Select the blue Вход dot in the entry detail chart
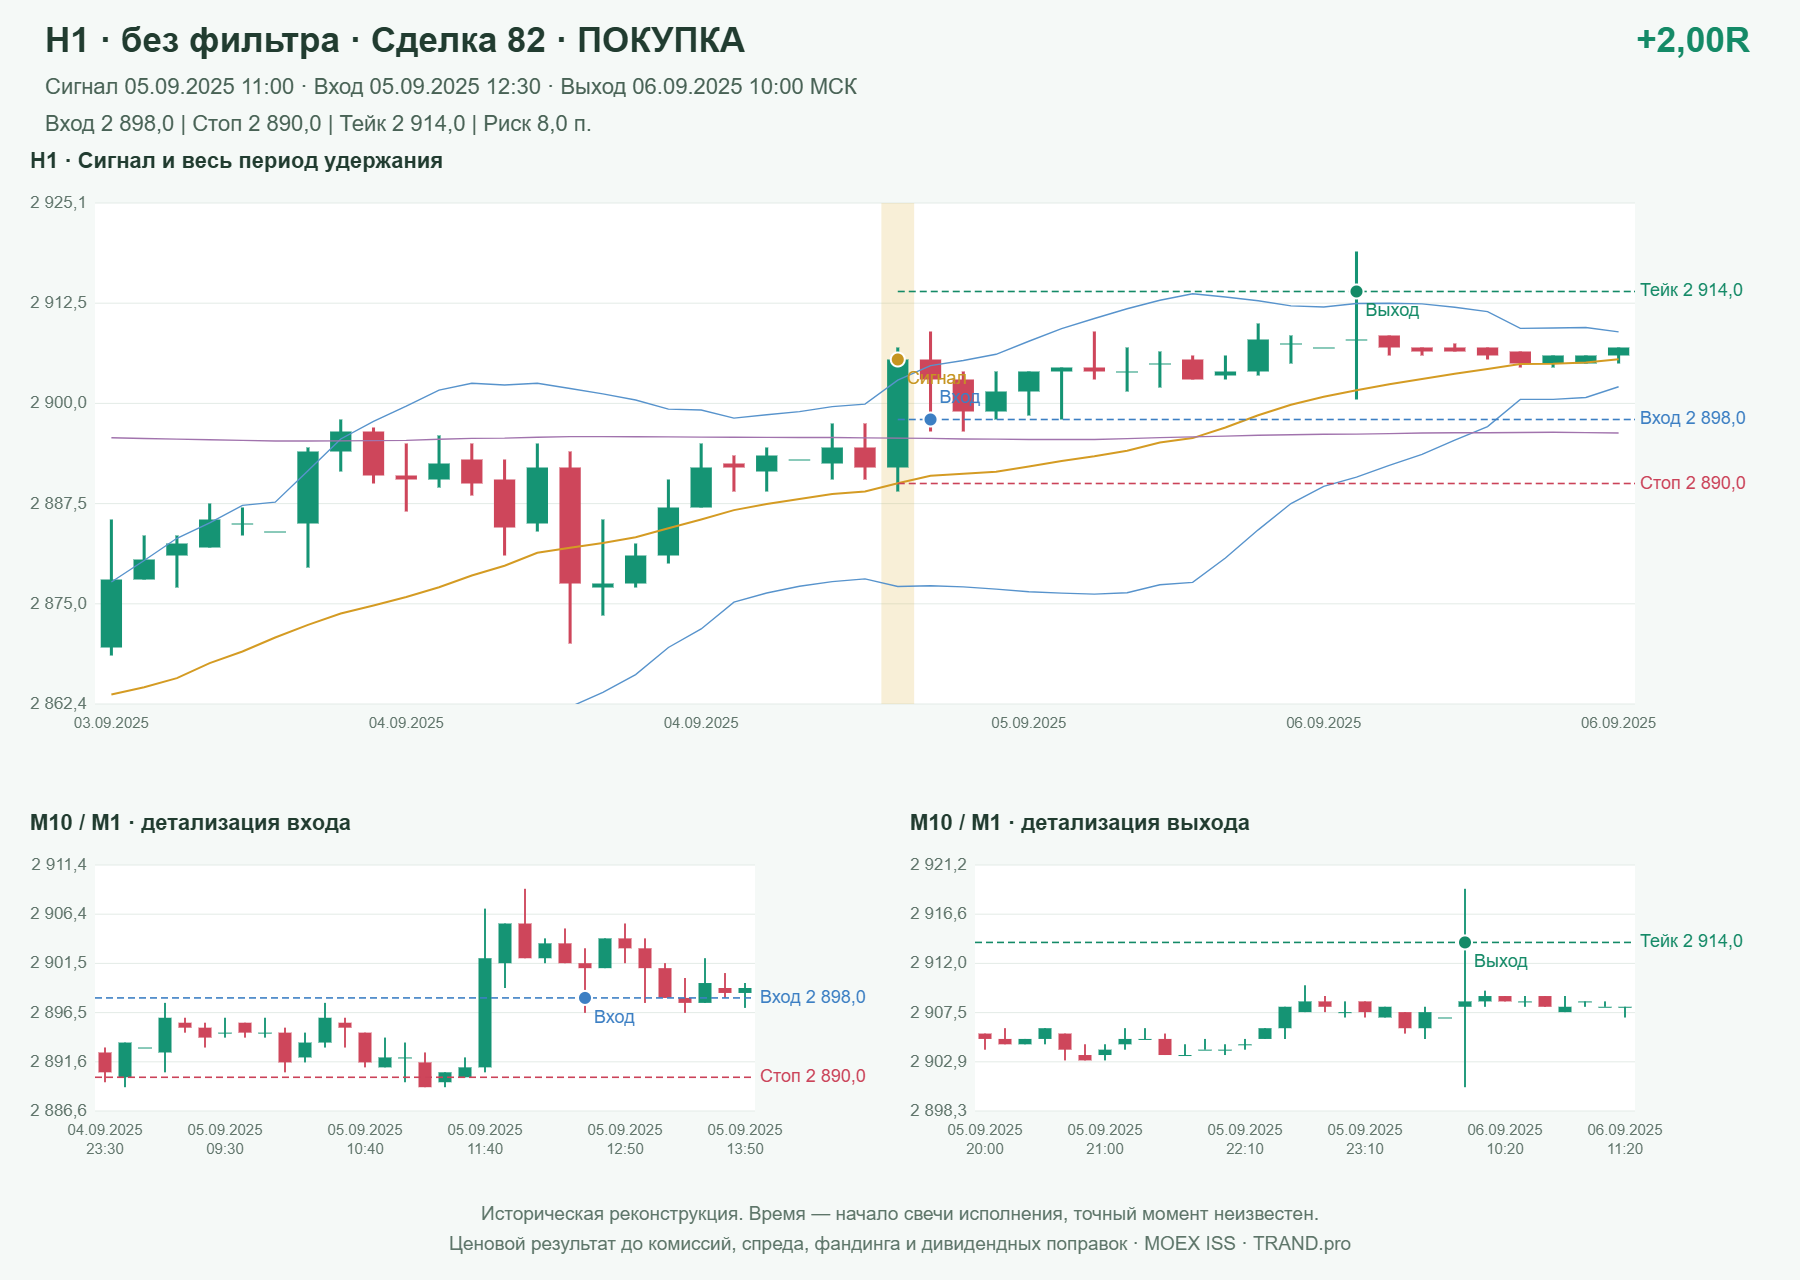1800x1280 pixels. [x=585, y=998]
